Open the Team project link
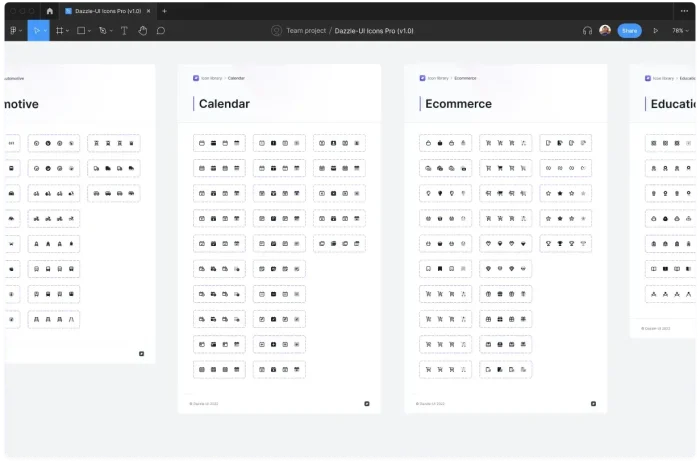 [306, 31]
